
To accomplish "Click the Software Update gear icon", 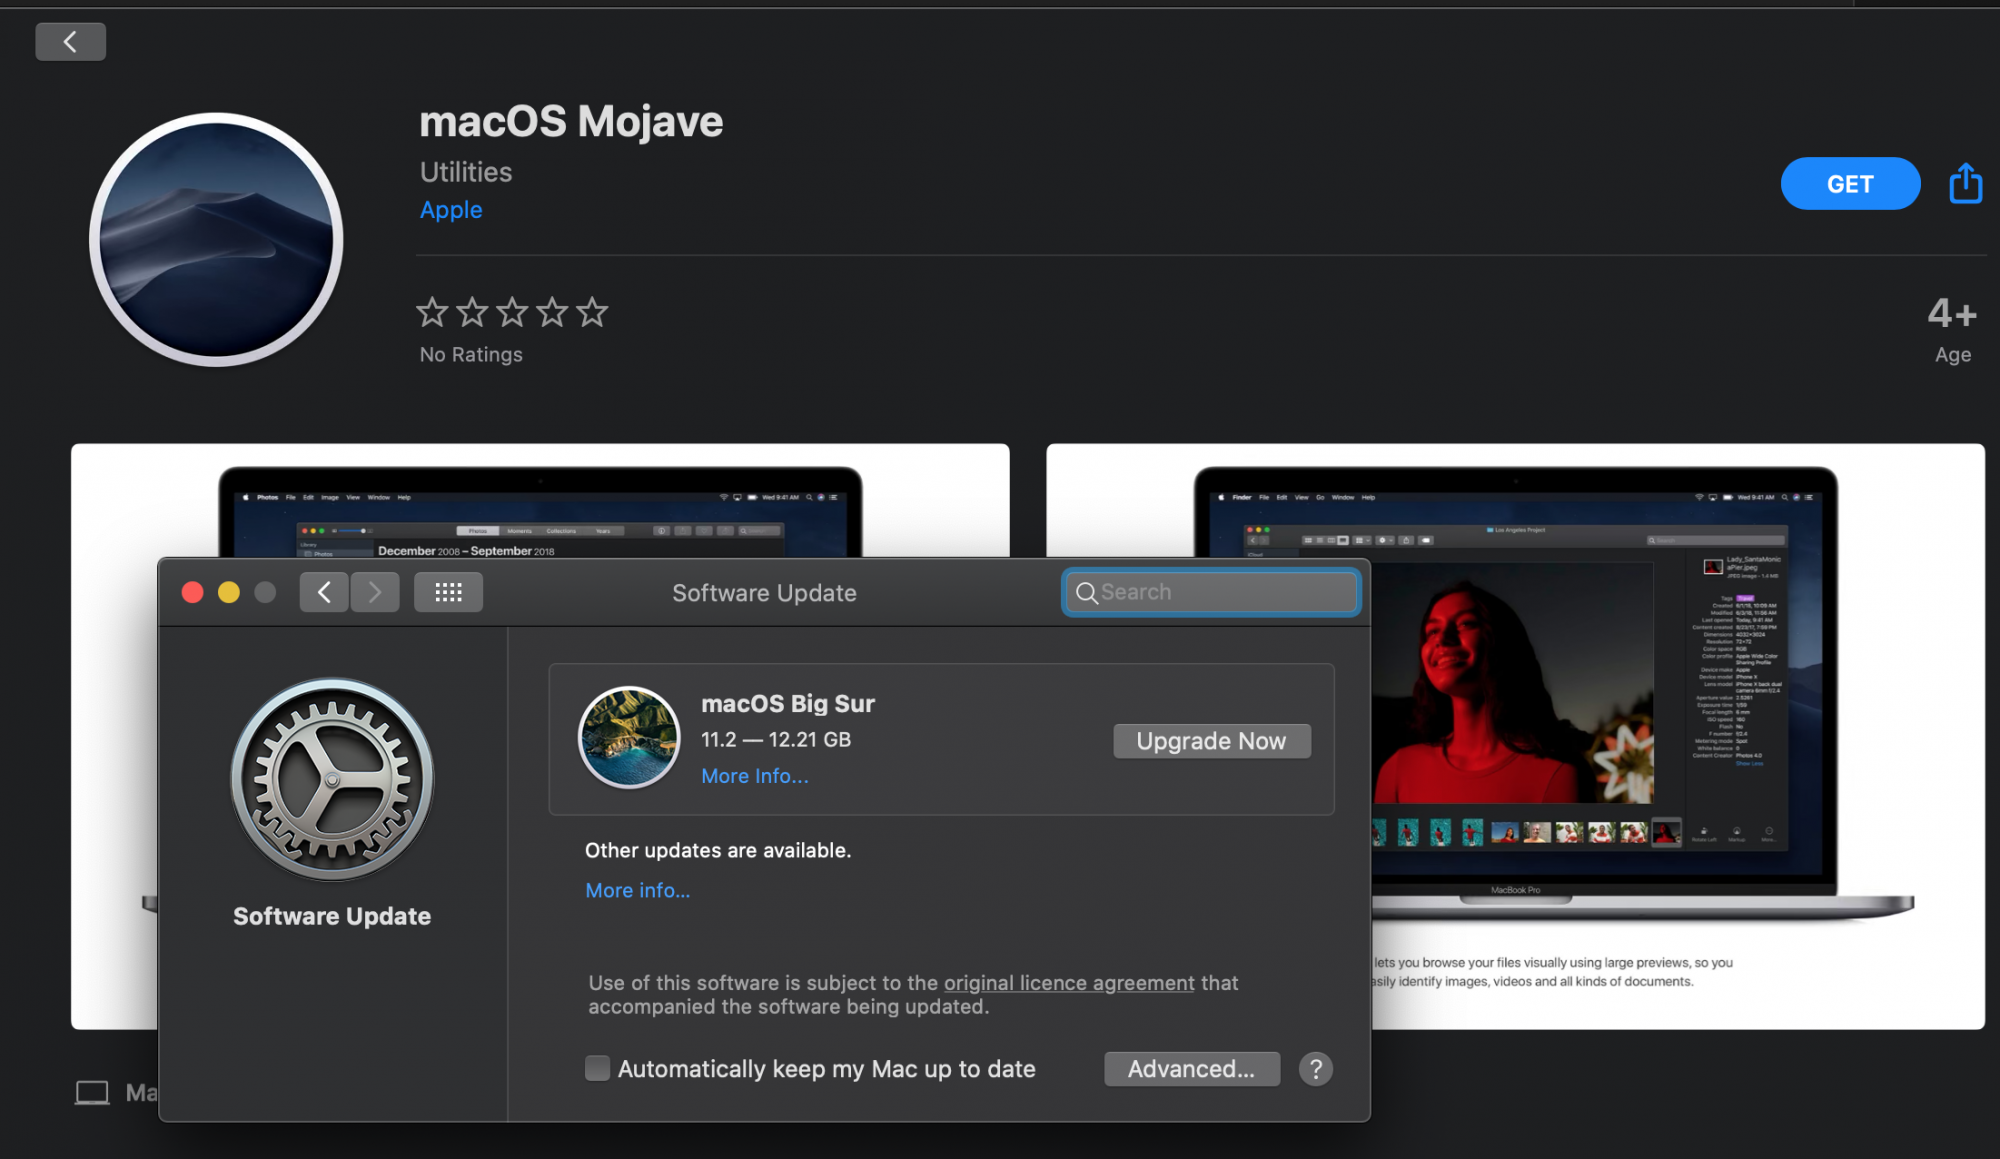I will click(332, 780).
